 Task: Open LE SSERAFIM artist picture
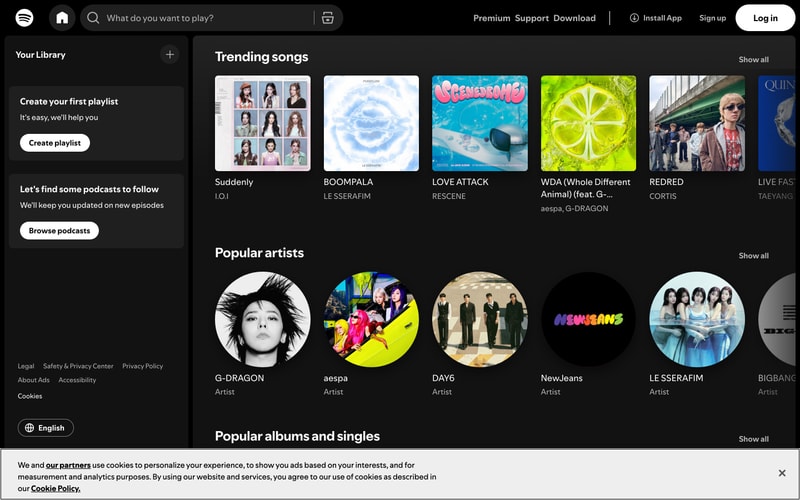point(697,319)
